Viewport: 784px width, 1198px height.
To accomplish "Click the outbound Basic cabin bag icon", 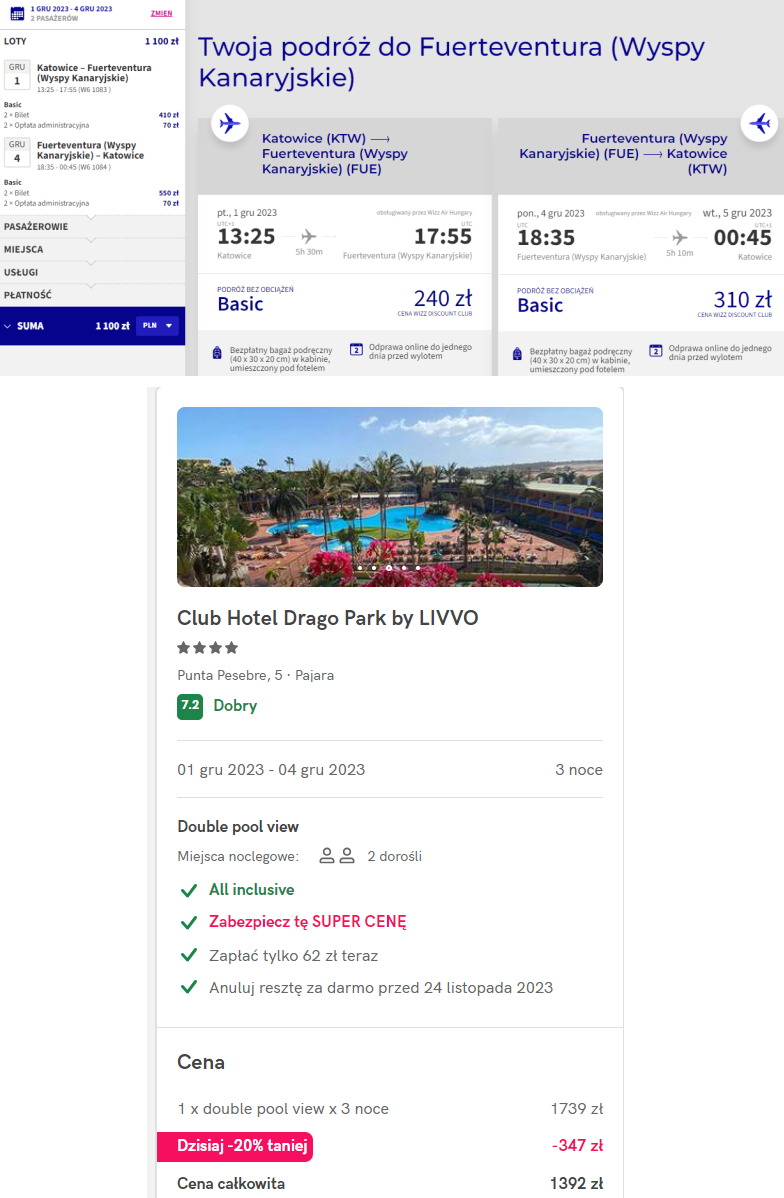I will point(217,353).
